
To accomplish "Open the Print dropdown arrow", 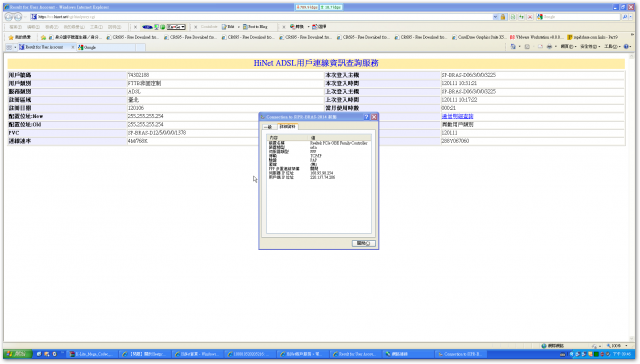I will click(x=556, y=47).
